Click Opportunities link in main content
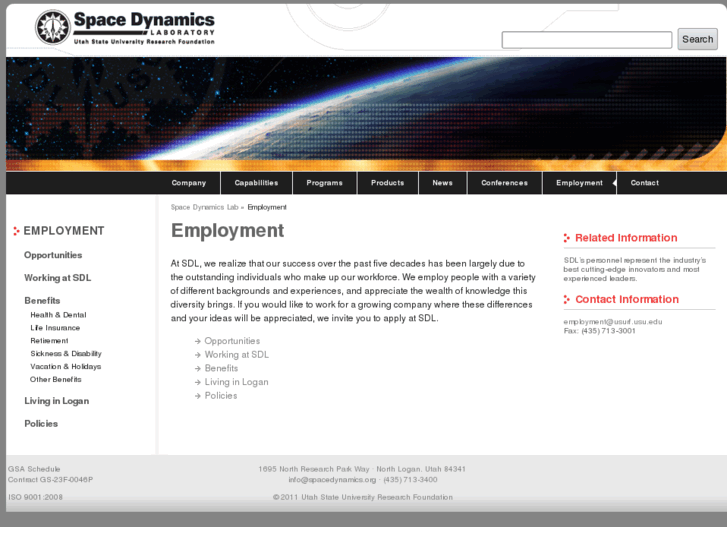 pyautogui.click(x=232, y=341)
